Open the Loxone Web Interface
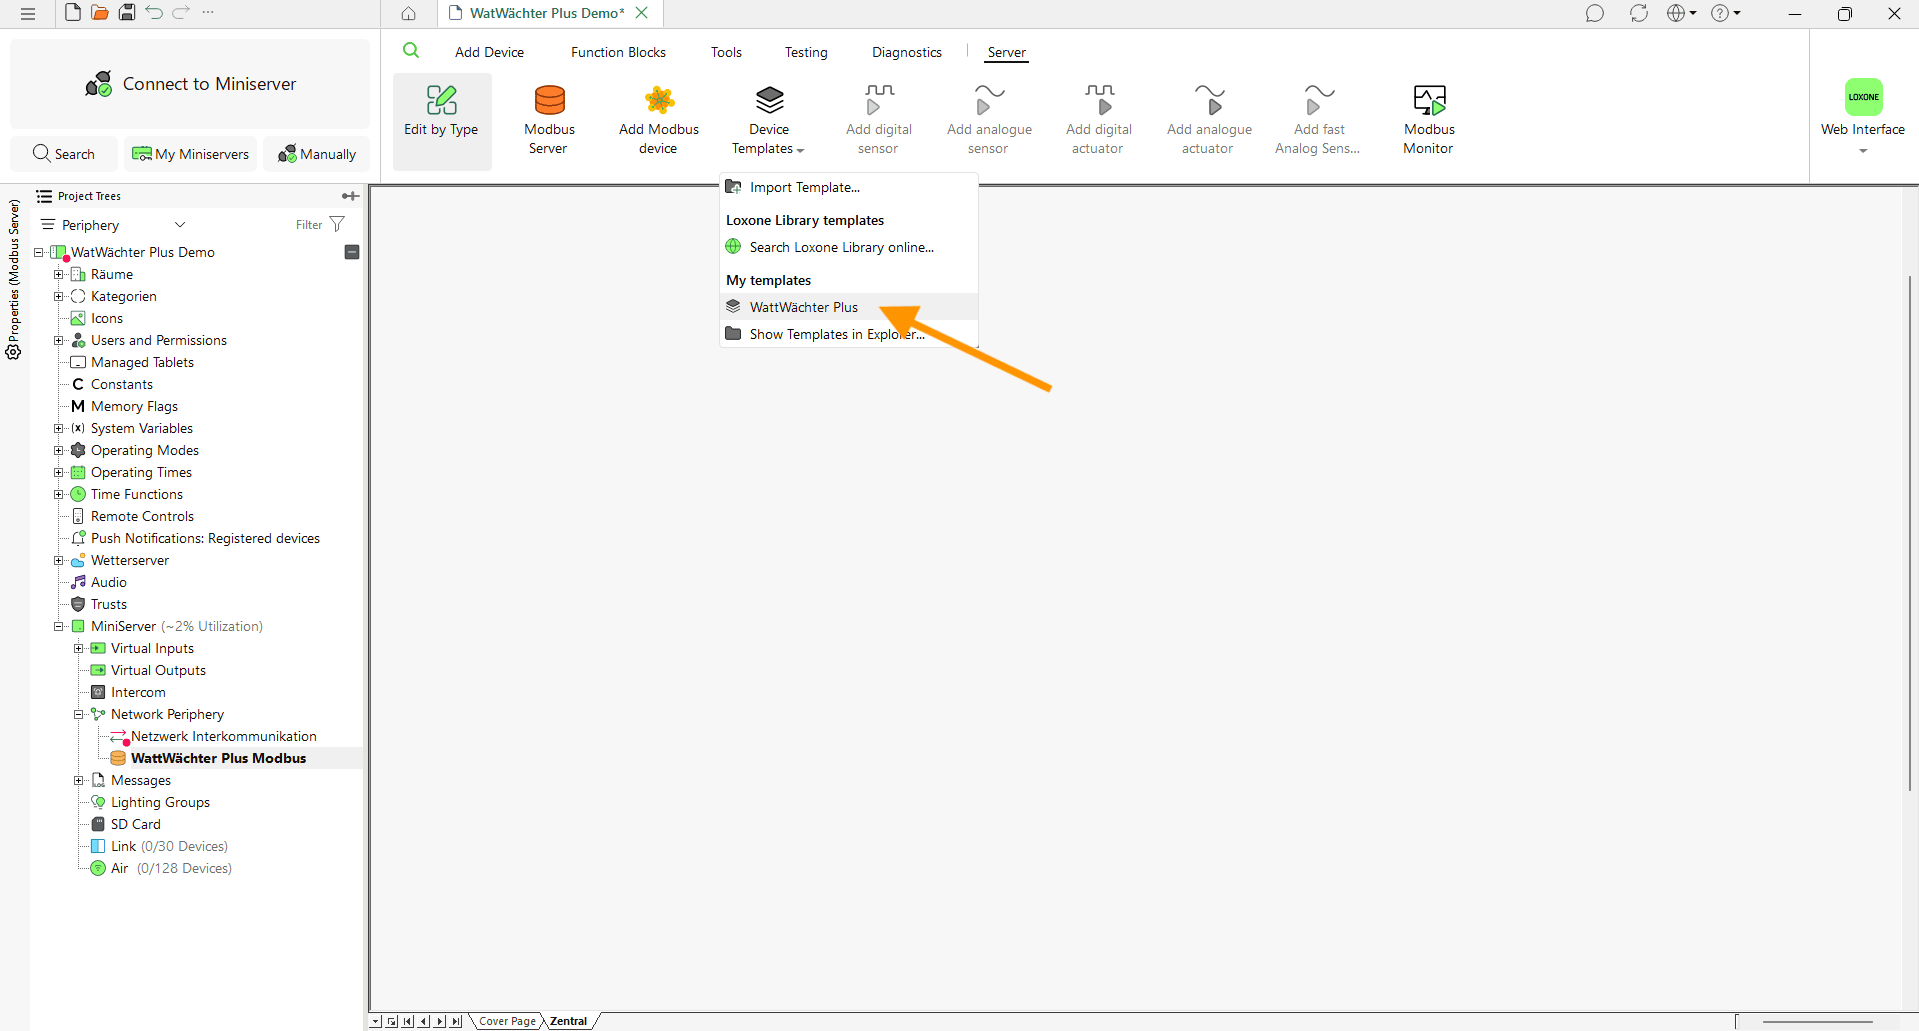 pos(1863,116)
